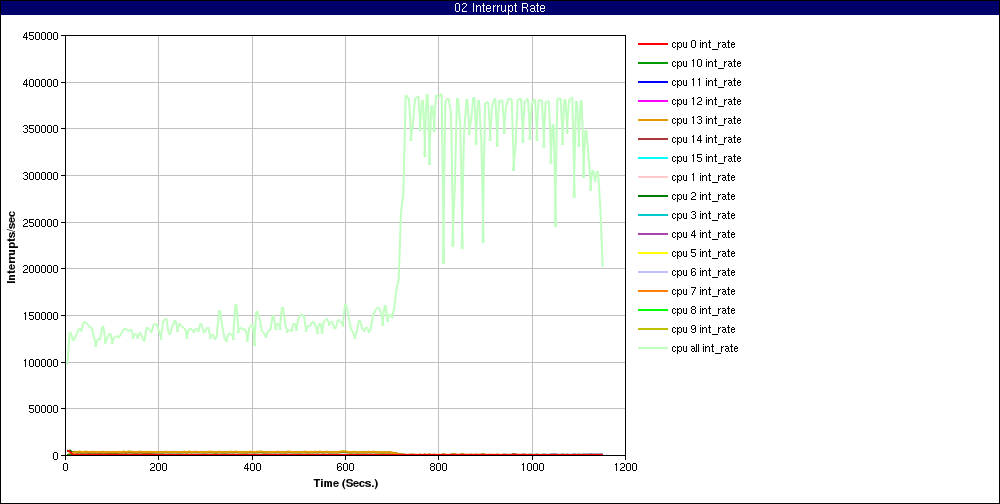Click the 250000 y-axis tick label
Image resolution: width=1000 pixels, height=504 pixels.
(x=42, y=223)
